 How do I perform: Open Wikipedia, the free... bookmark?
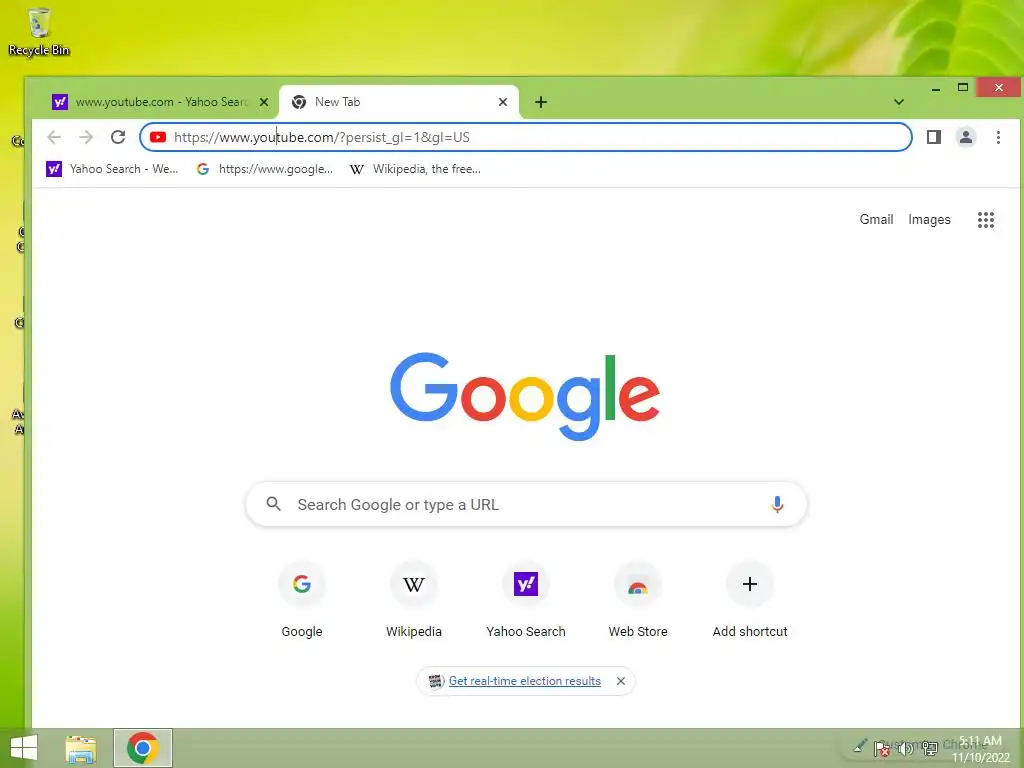tap(415, 169)
